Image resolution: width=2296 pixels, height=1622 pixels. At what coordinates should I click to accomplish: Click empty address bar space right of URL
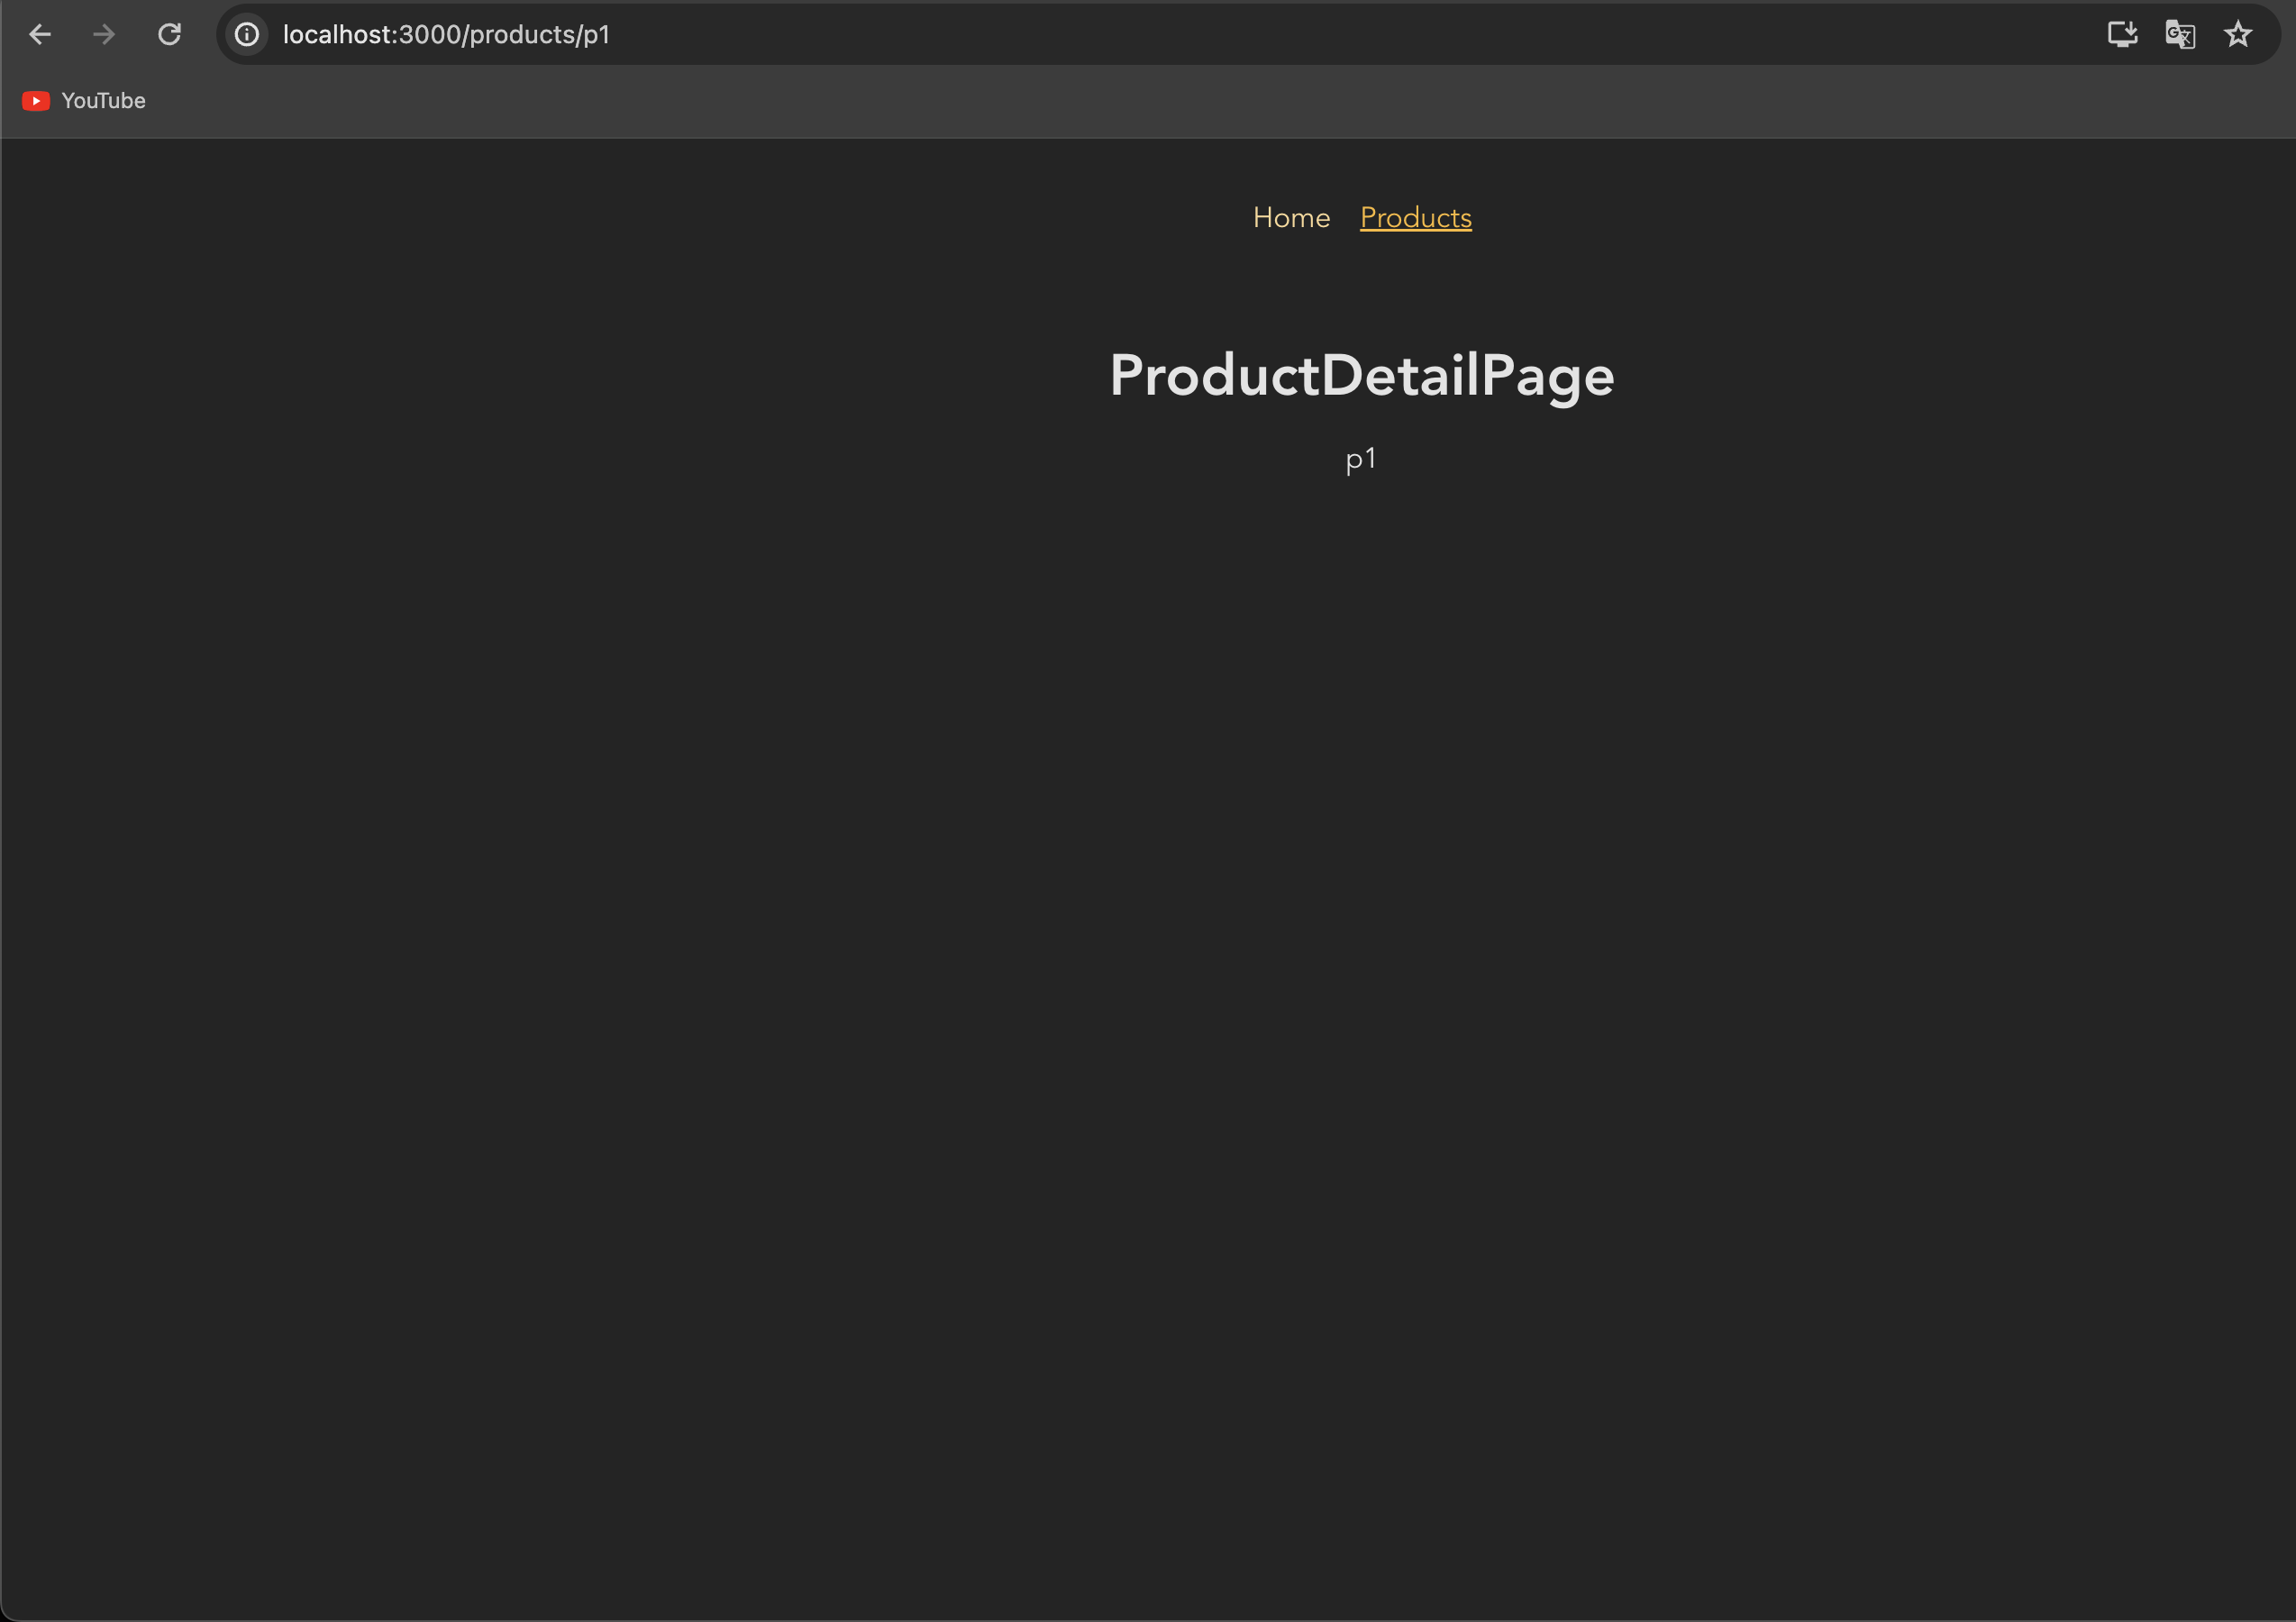coord(1300,35)
